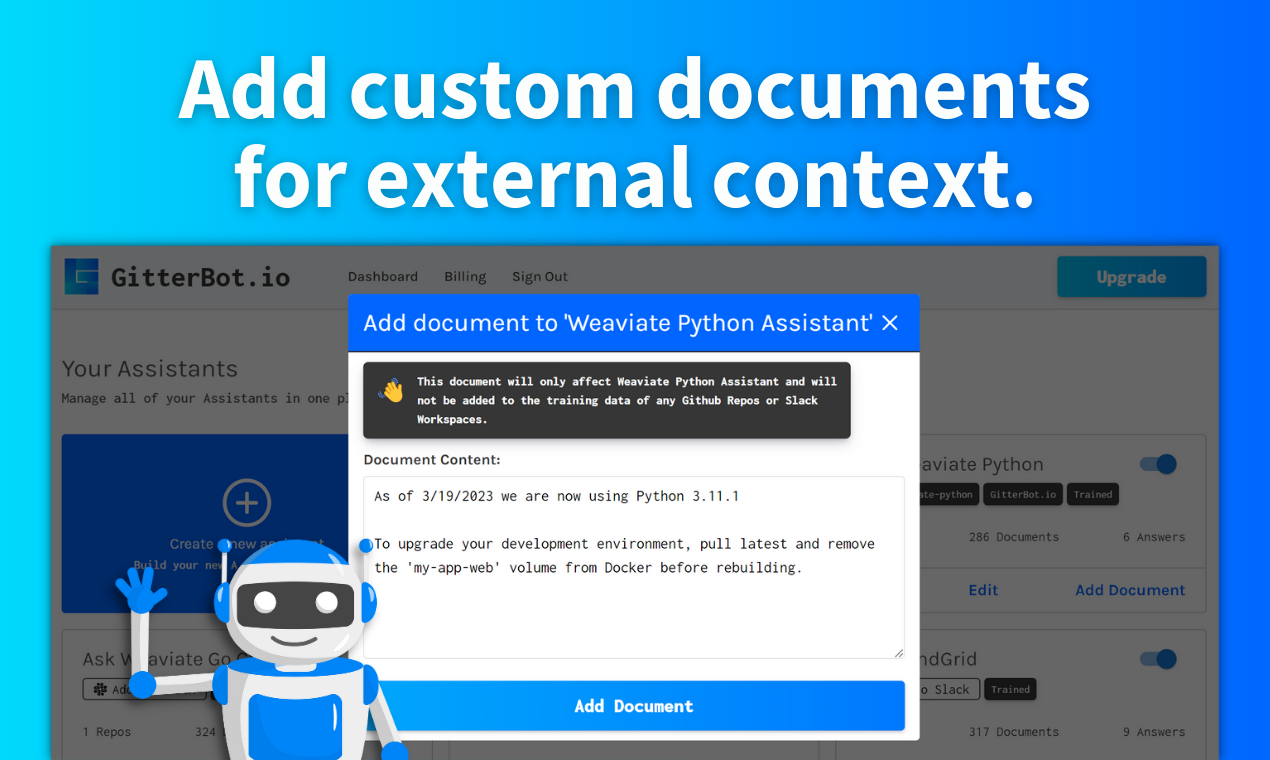
Task: Click '9 Answers' count text
Action: pyautogui.click(x=1154, y=732)
